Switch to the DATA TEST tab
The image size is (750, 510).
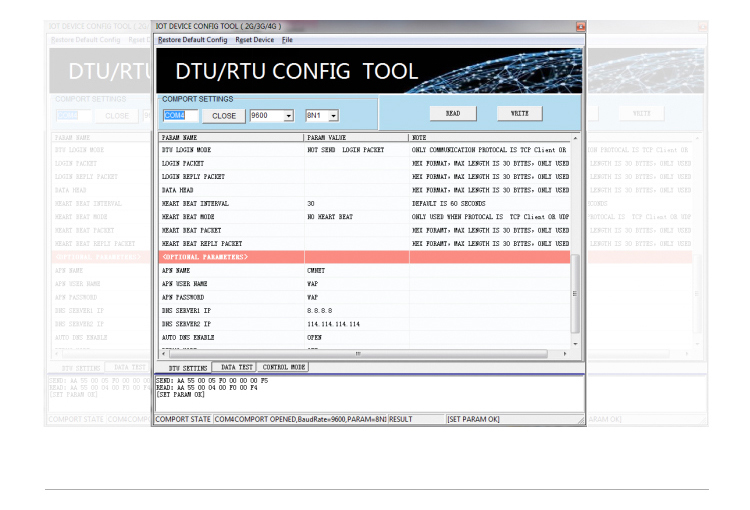coord(237,368)
